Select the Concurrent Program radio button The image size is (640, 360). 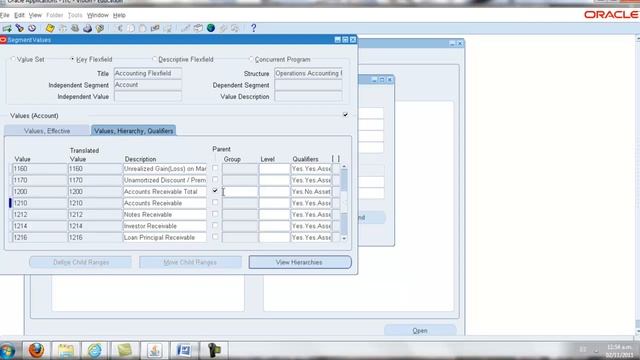click(x=251, y=59)
